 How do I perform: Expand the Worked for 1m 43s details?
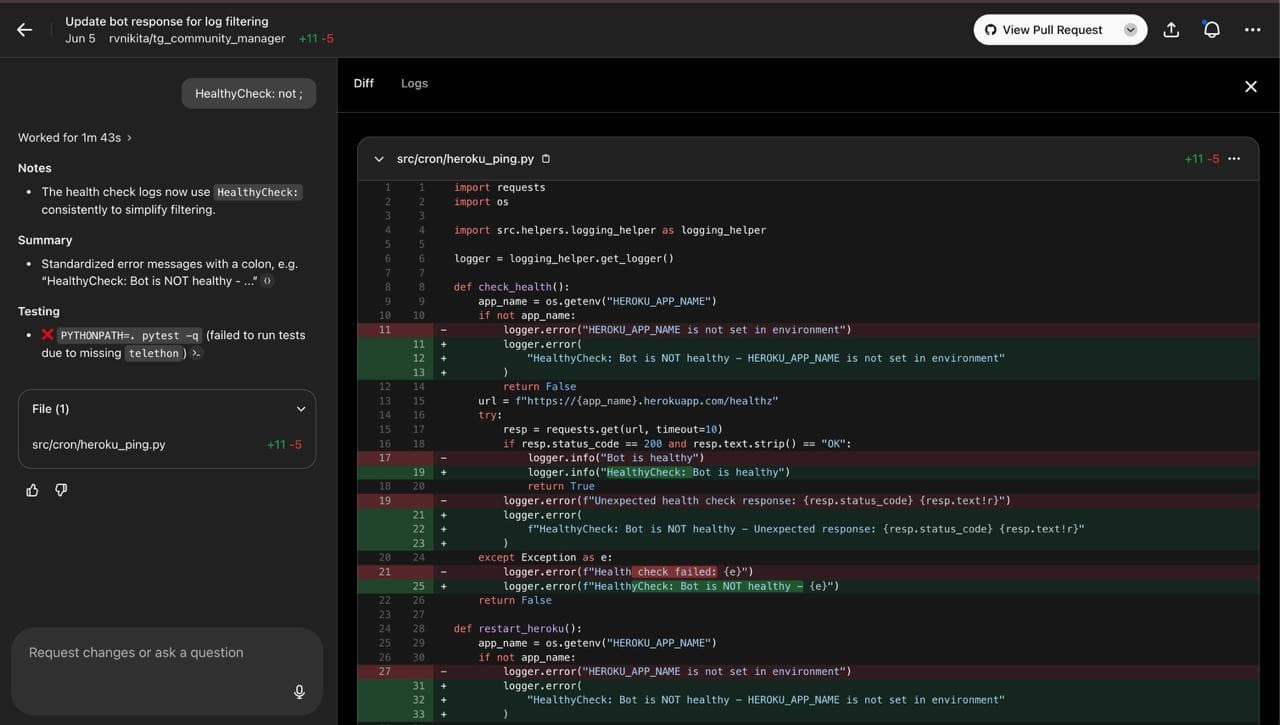[75, 138]
